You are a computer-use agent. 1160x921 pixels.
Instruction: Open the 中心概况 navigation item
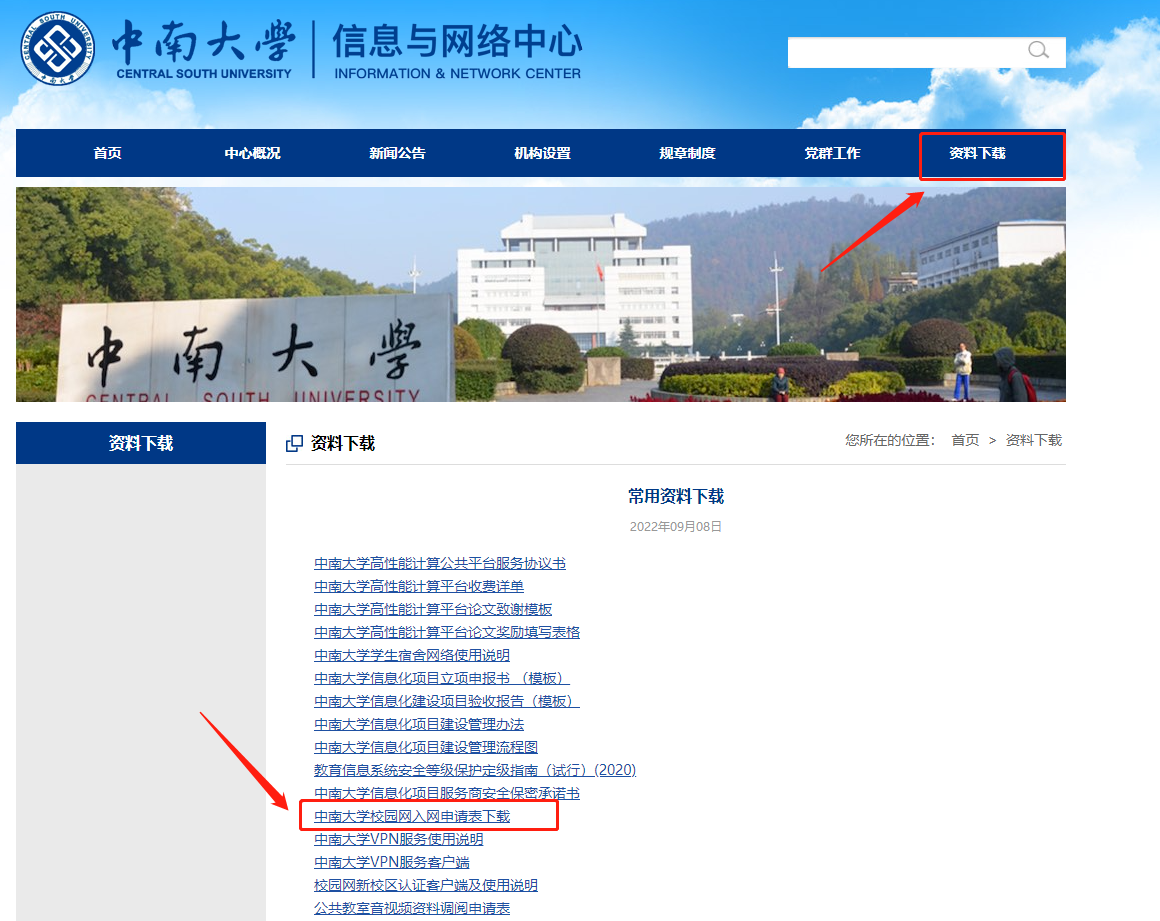252,153
